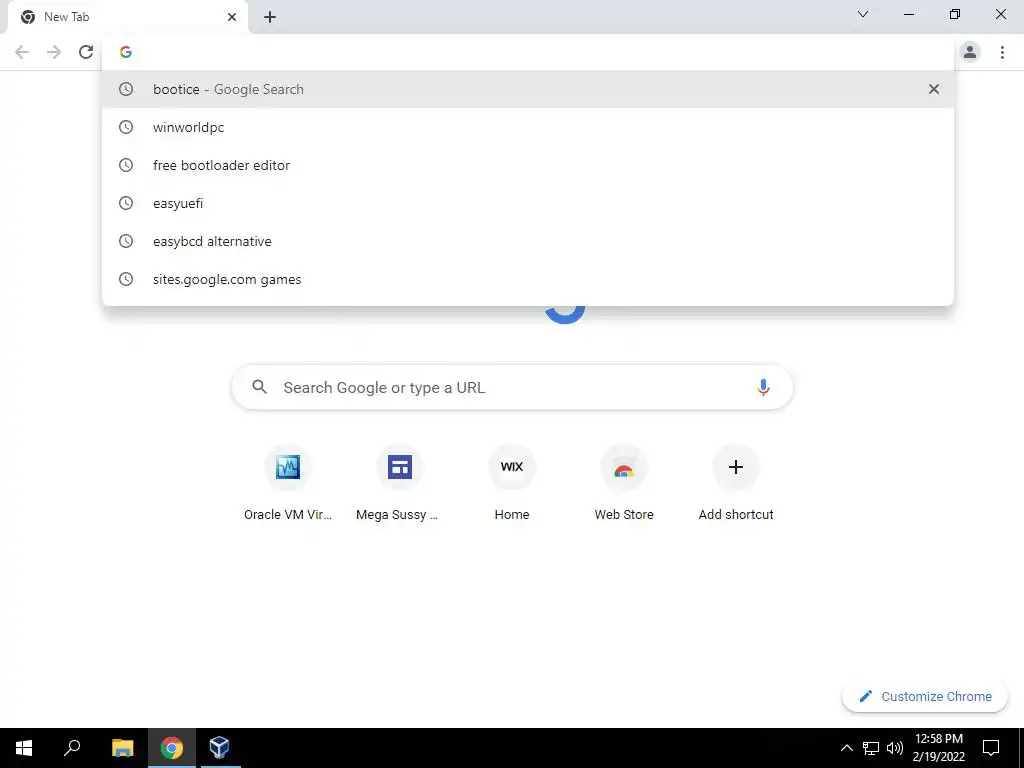
Task: Click the clock icon beside winworldpc
Action: [126, 127]
